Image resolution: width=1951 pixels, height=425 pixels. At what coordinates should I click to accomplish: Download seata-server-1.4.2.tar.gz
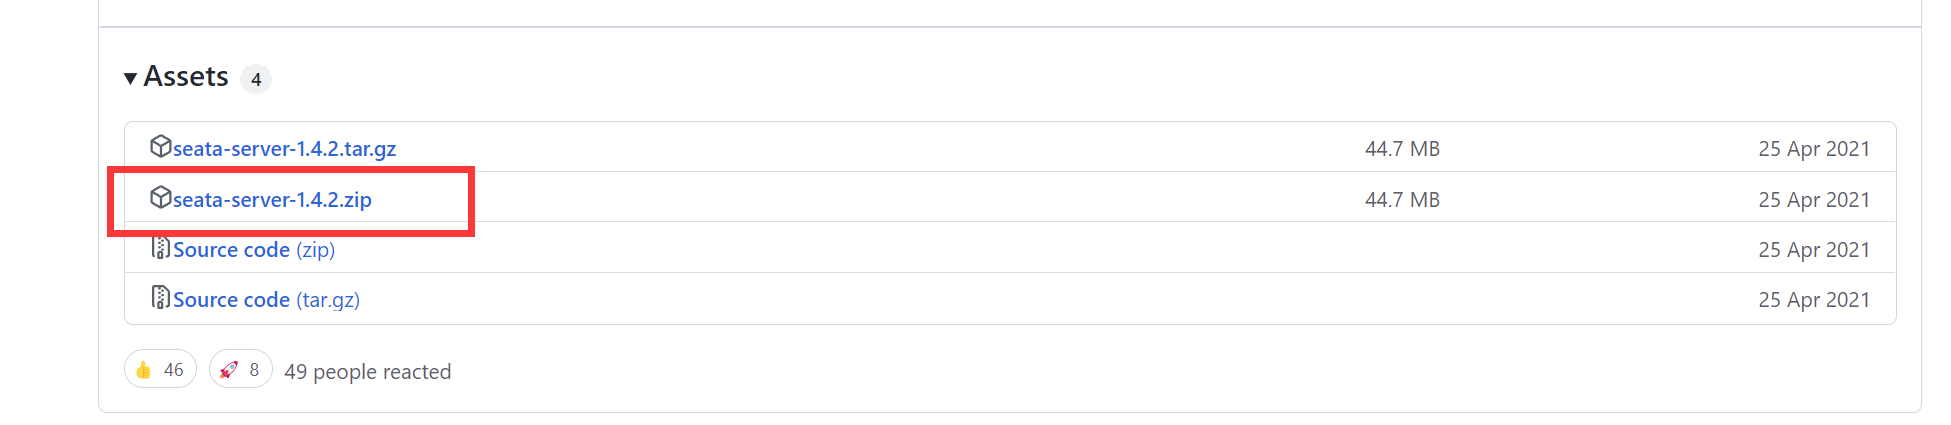285,149
